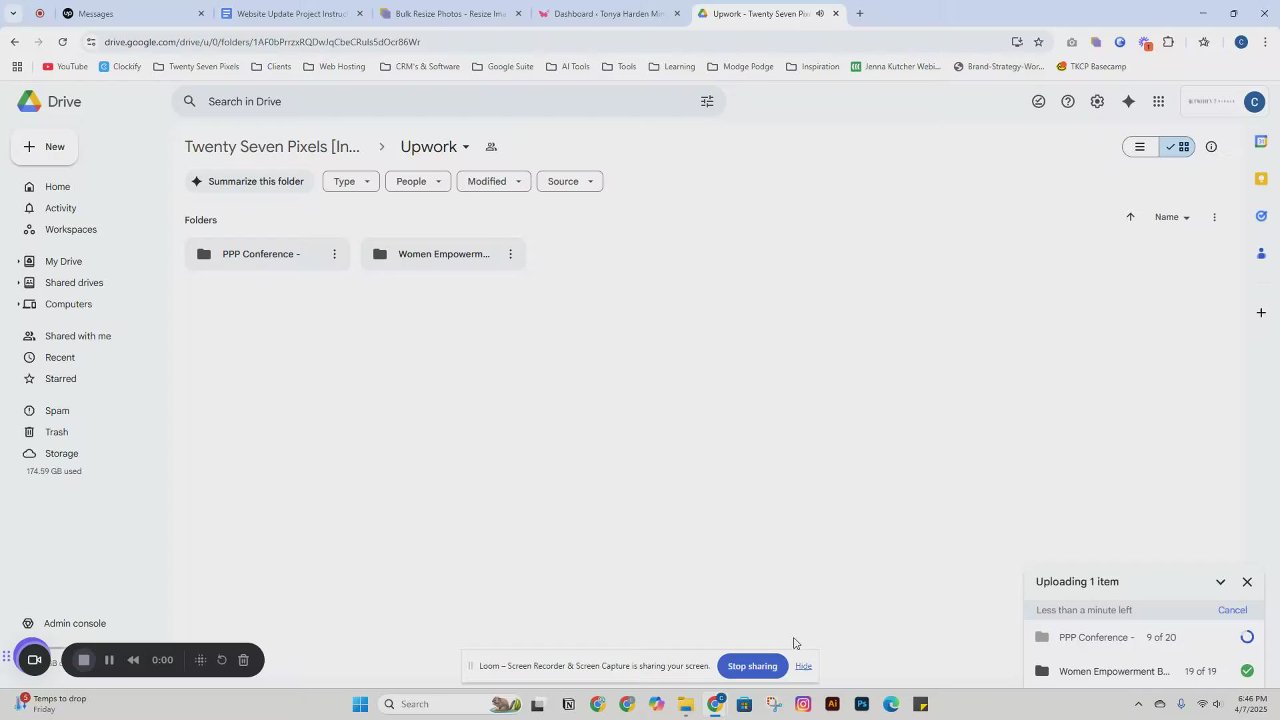Expand the Type filter dropdown
Image resolution: width=1280 pixels, height=720 pixels.
coord(351,181)
